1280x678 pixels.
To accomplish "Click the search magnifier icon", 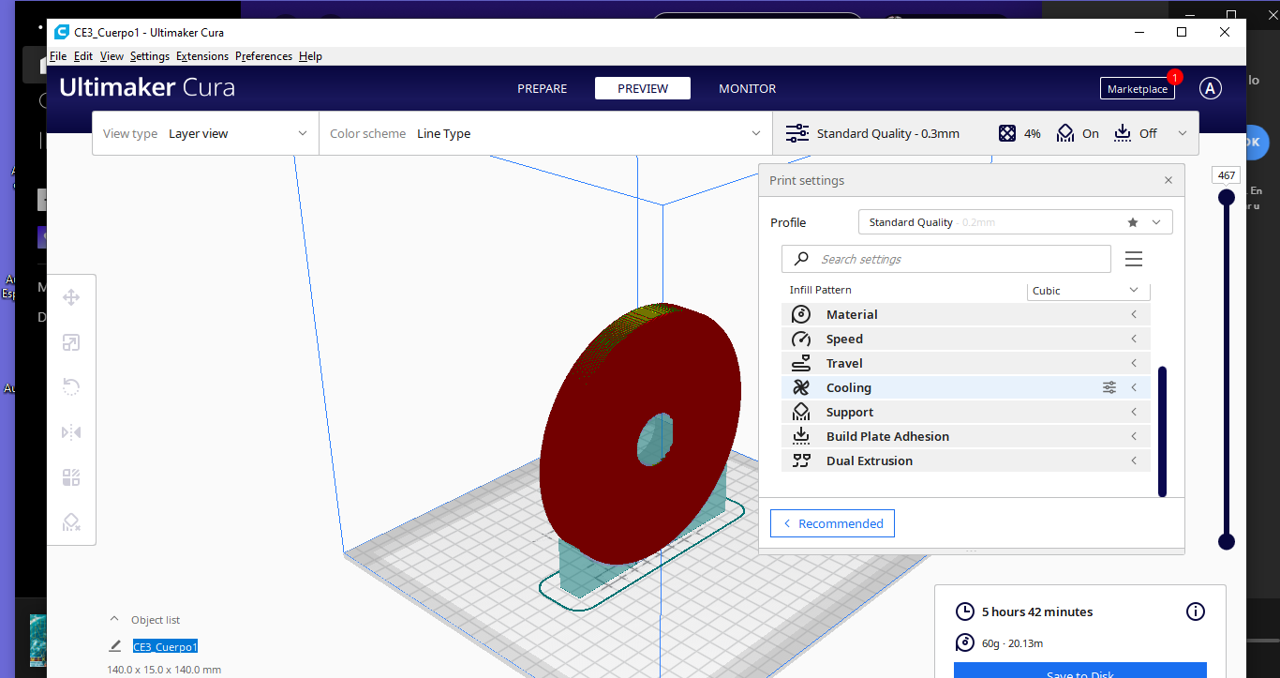I will 801,259.
